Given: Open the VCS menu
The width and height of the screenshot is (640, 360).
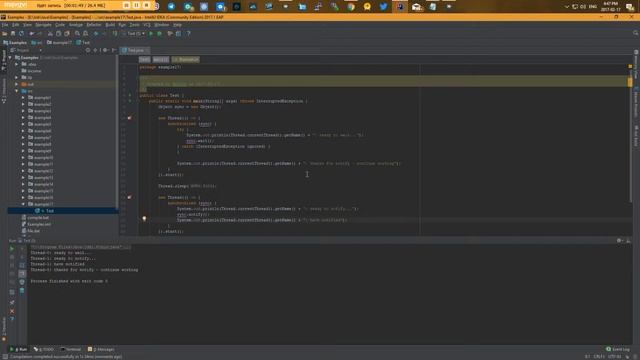Looking at the screenshot, I should tap(147, 25).
